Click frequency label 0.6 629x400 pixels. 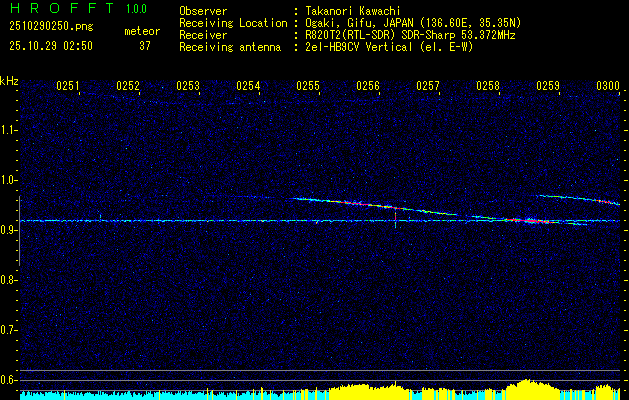(x=8, y=380)
